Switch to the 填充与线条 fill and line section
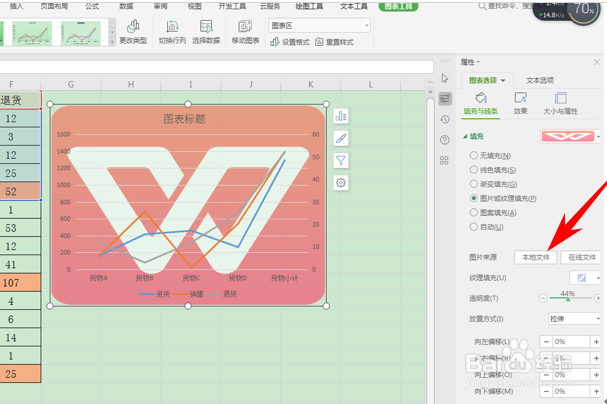 [481, 104]
